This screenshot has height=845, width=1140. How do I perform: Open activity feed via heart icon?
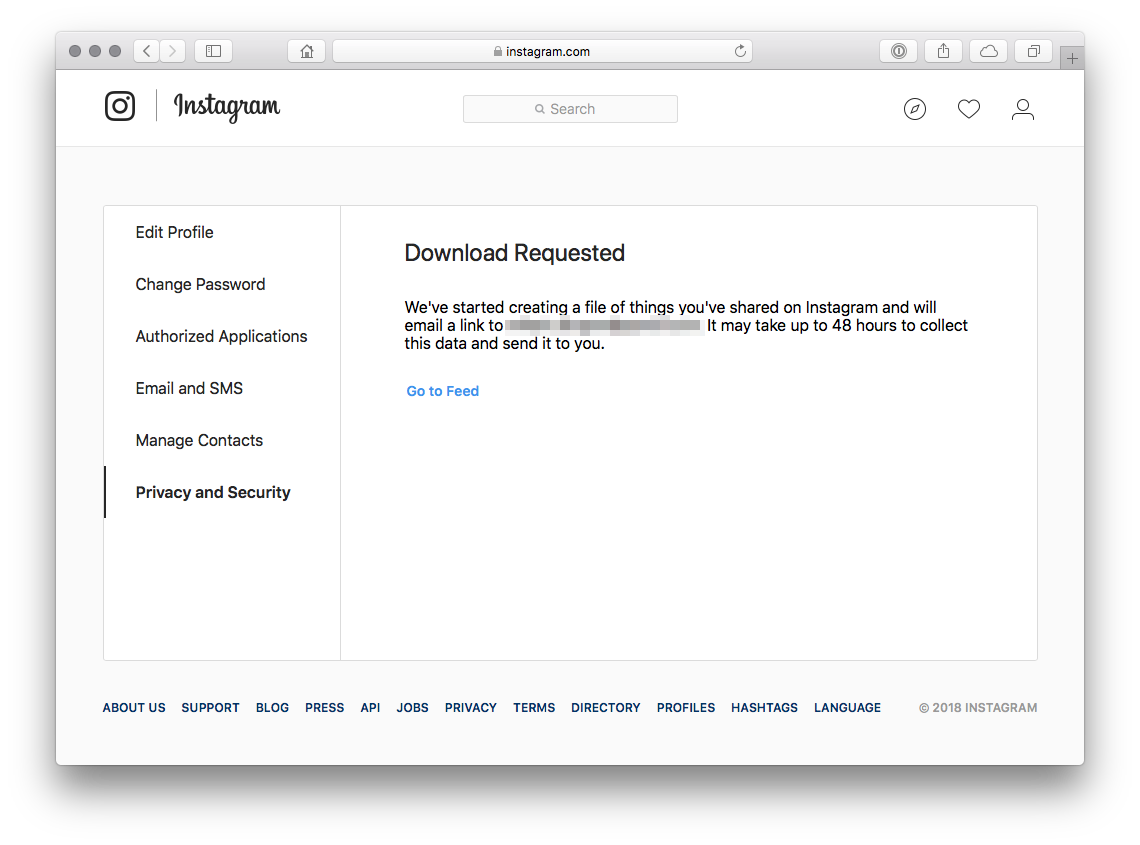968,109
